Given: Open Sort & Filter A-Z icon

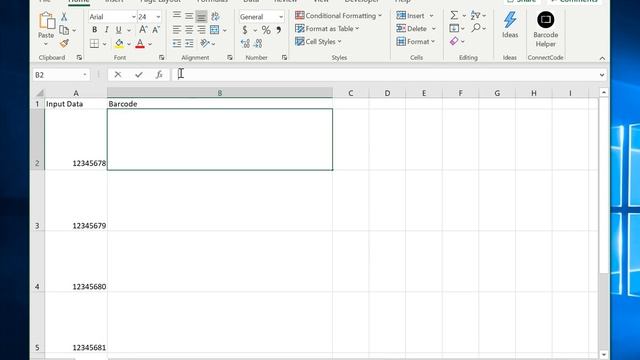Looking at the screenshot, I should 476,16.
